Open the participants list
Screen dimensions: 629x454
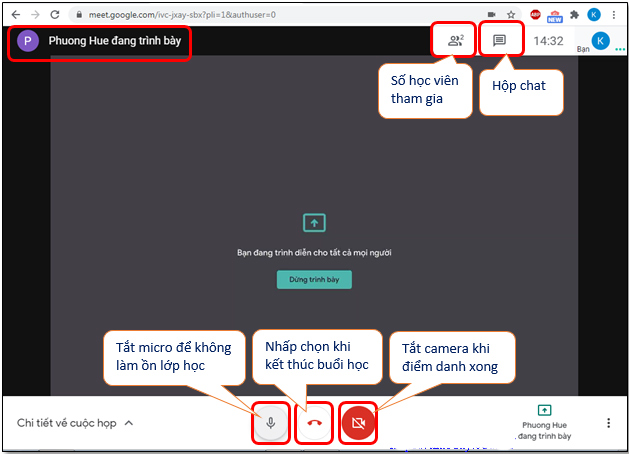pos(455,41)
